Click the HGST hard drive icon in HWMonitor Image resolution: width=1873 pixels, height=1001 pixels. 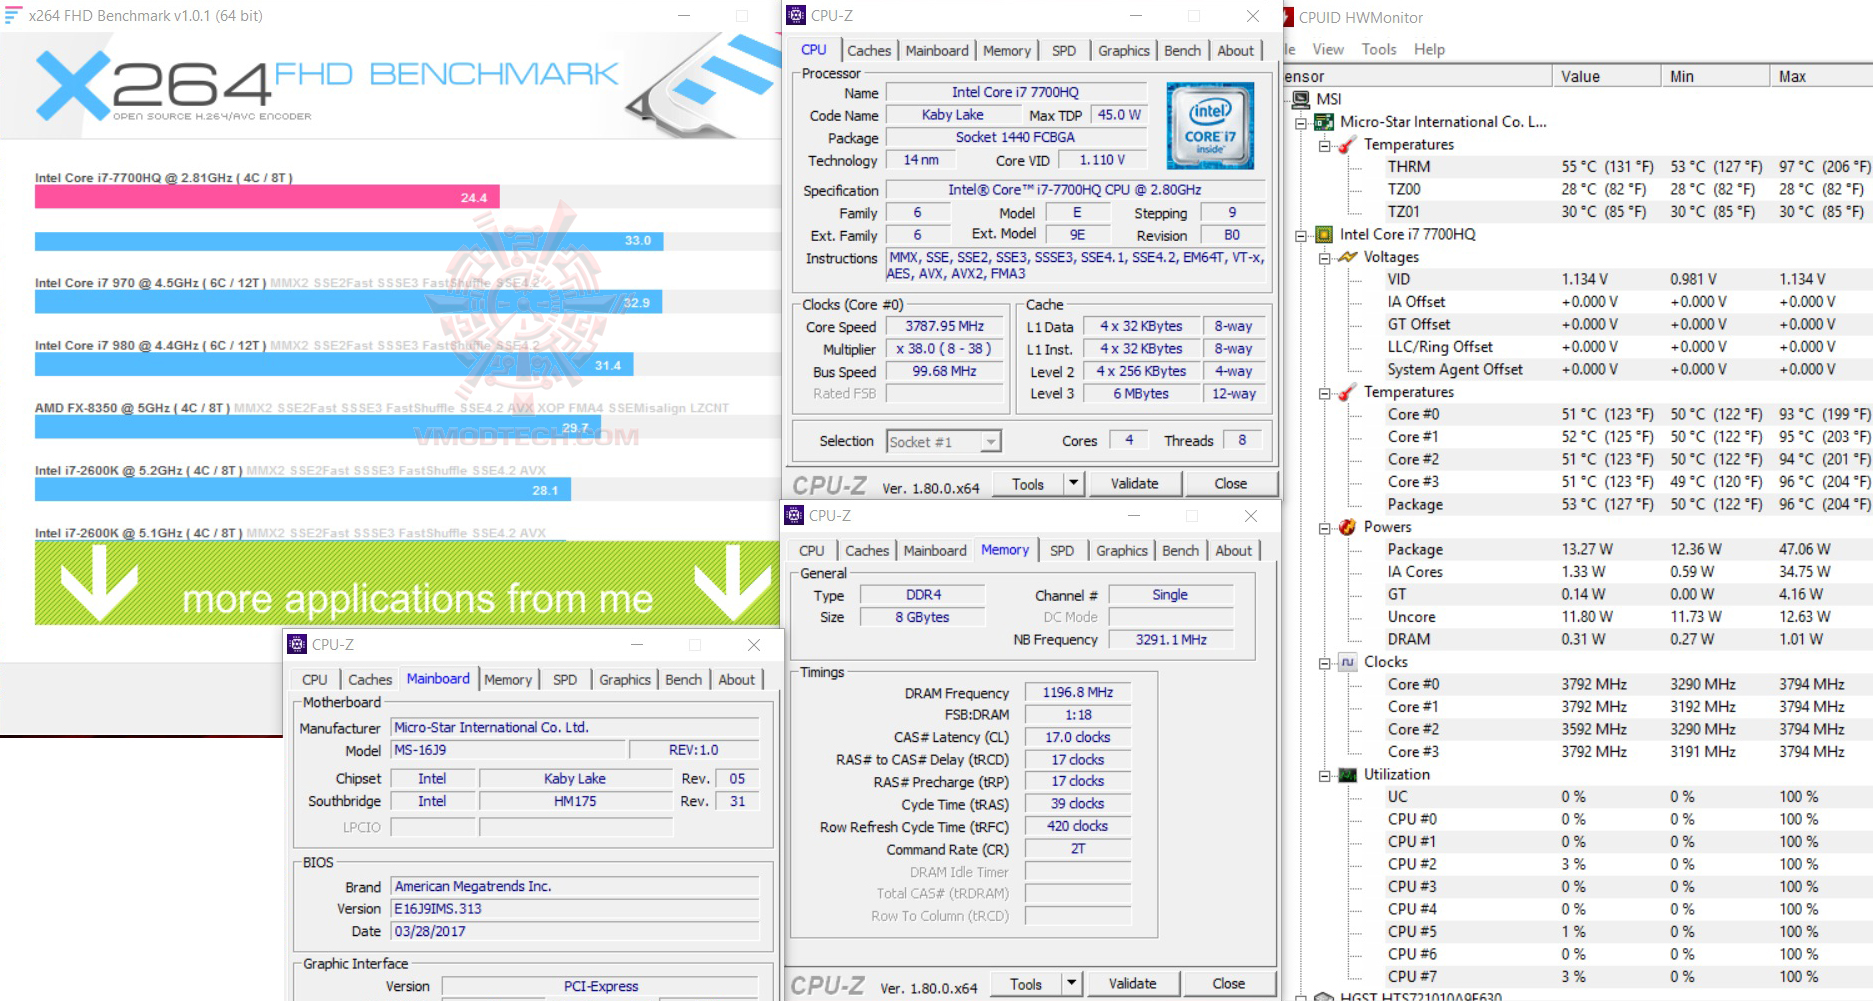tap(1324, 995)
